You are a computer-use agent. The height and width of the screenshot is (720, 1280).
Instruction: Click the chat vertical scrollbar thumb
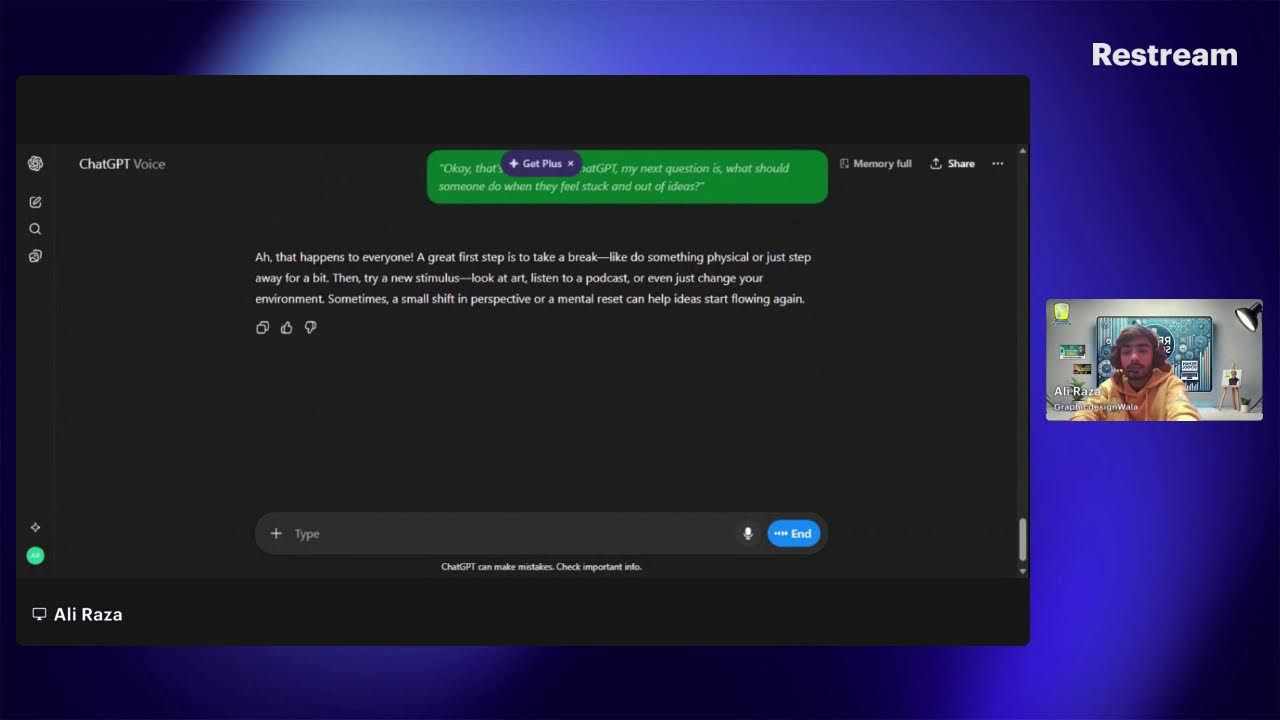coord(1022,540)
